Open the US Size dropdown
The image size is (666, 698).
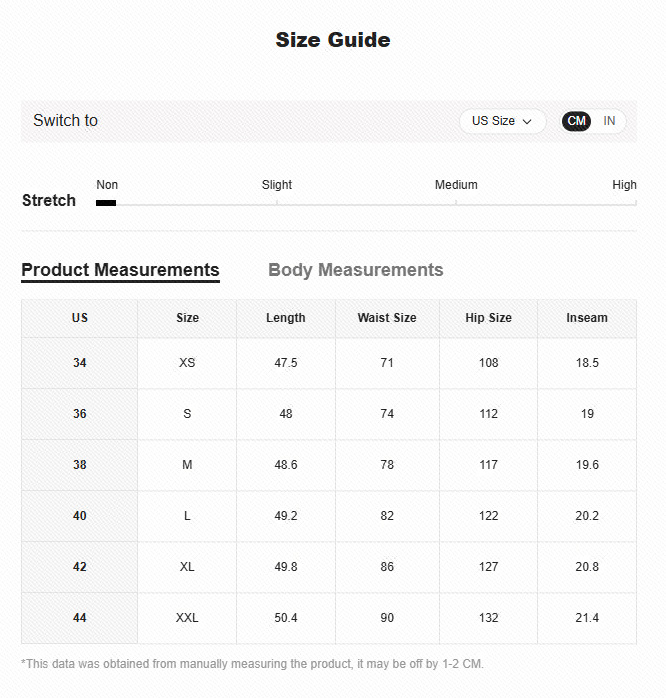pyautogui.click(x=502, y=121)
